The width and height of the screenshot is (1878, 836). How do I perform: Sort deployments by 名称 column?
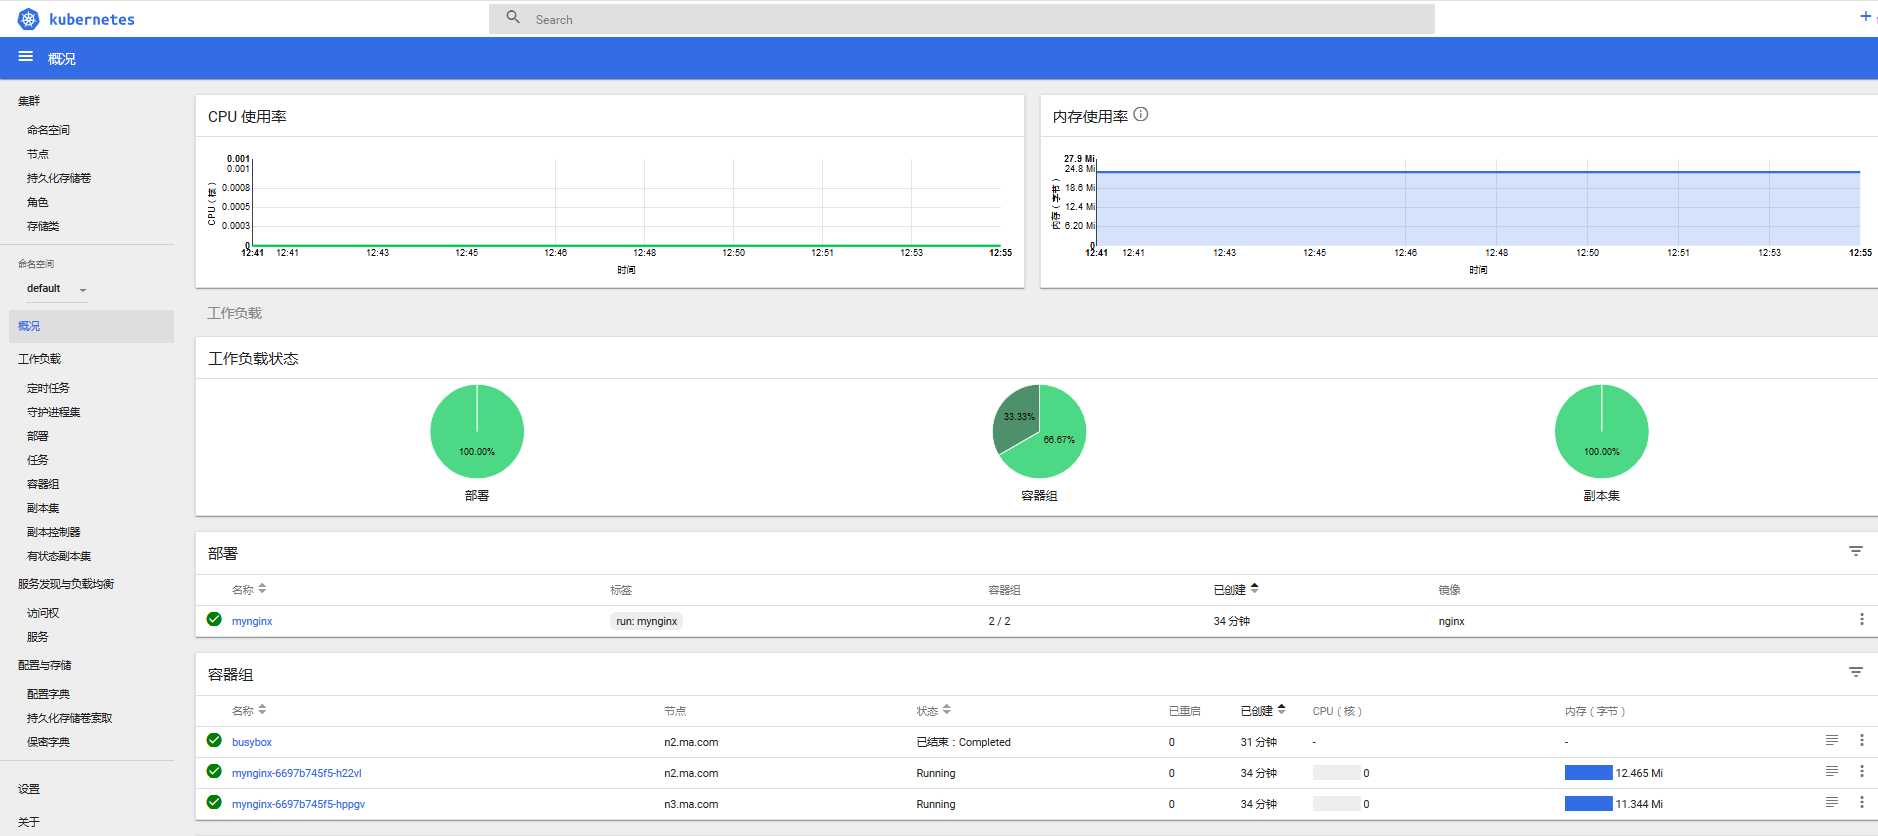[x=249, y=590]
